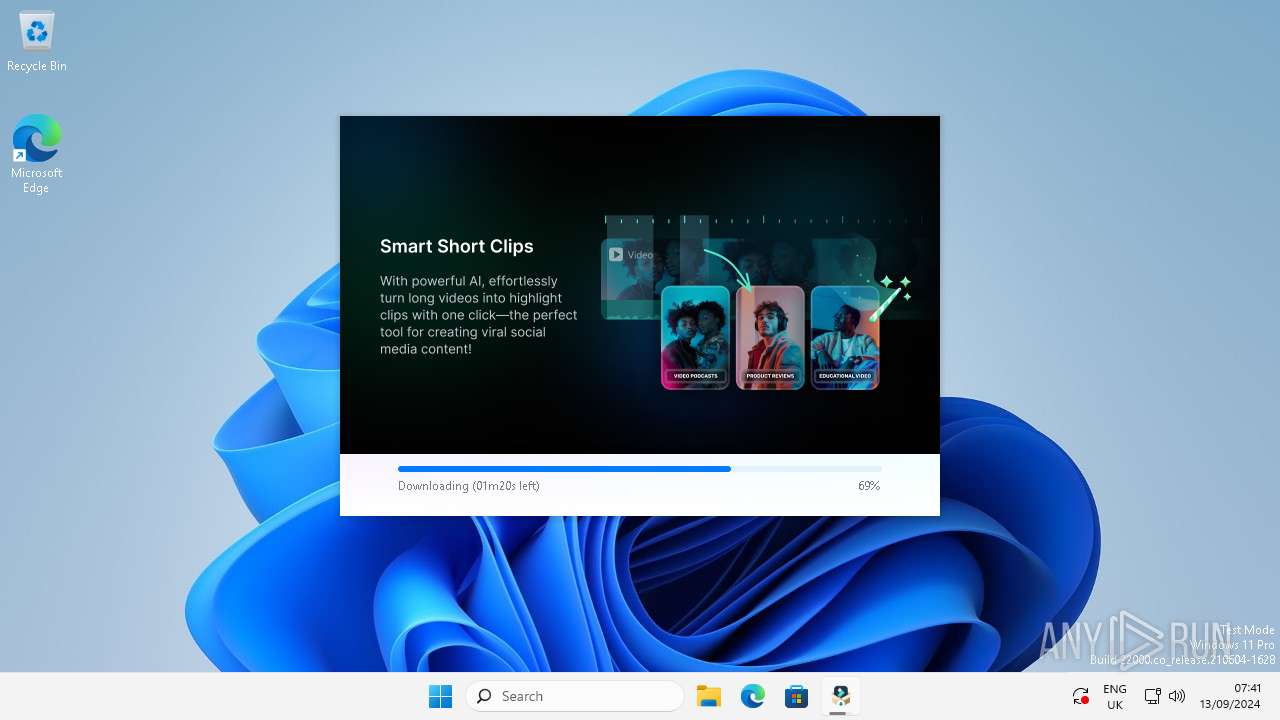
Task: Open the Windows Start menu
Action: click(440, 696)
